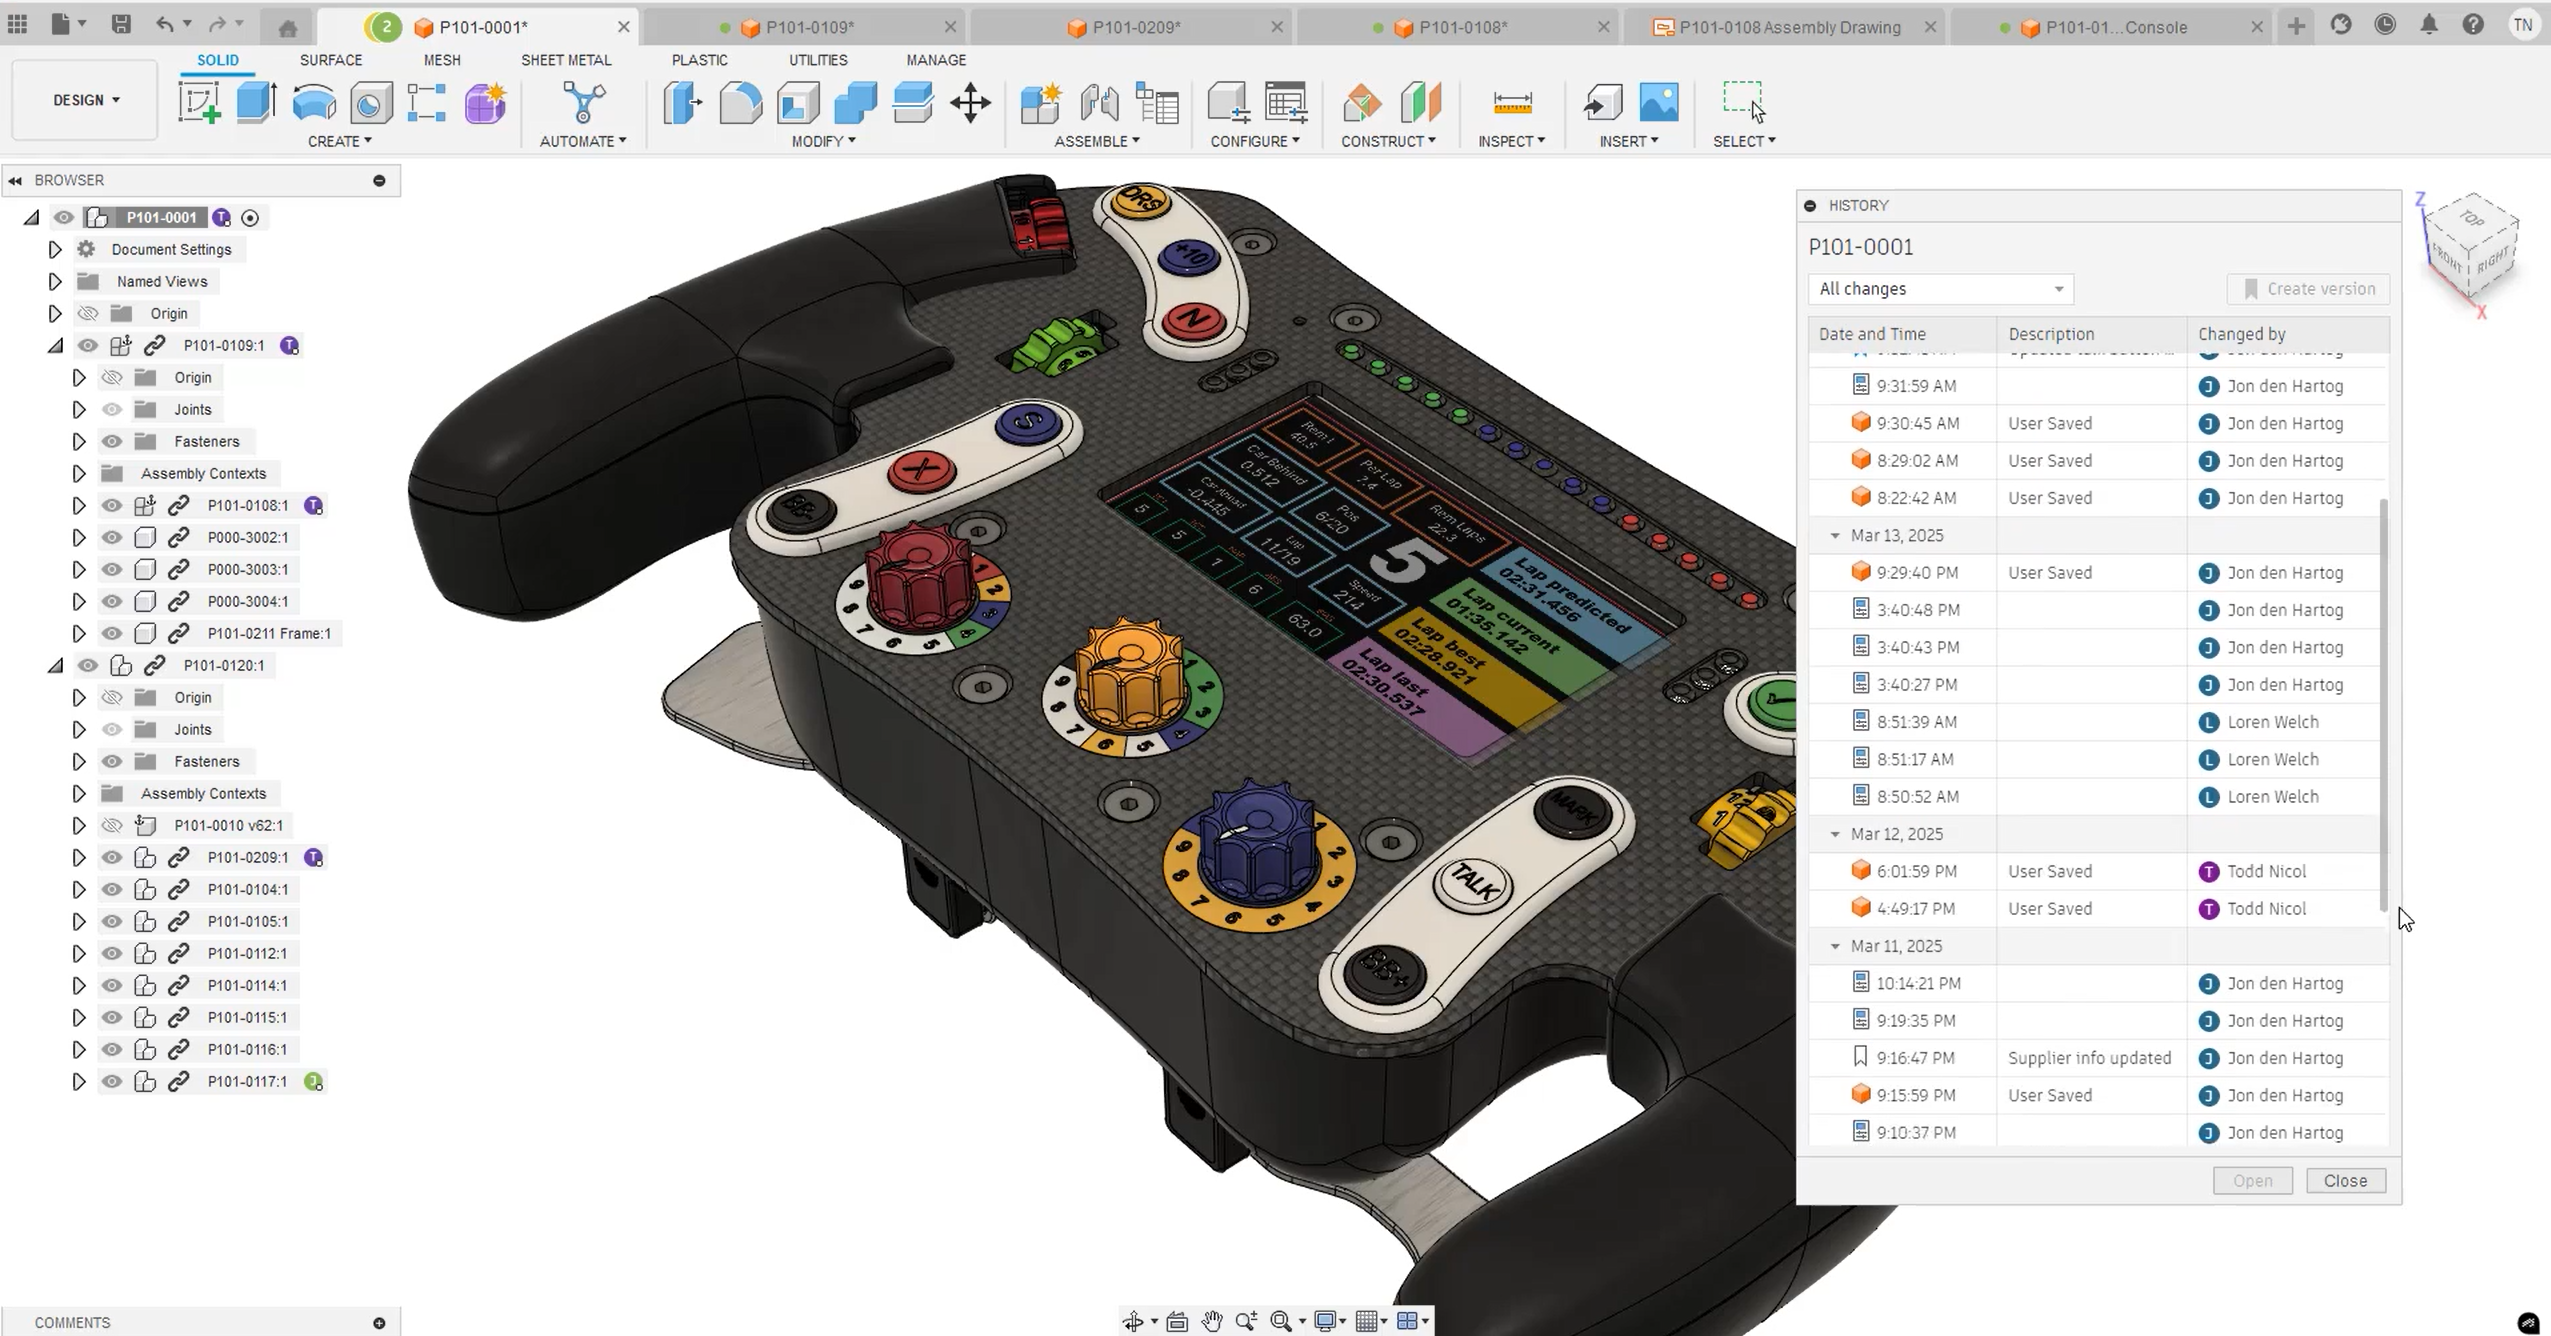Collapse the Mar 13, 2025 history group
Screen dimensions: 2551x1336
click(1835, 536)
